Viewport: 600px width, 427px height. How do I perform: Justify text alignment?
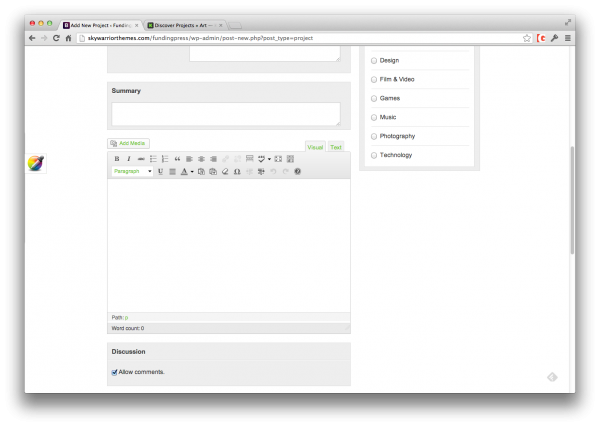point(173,171)
